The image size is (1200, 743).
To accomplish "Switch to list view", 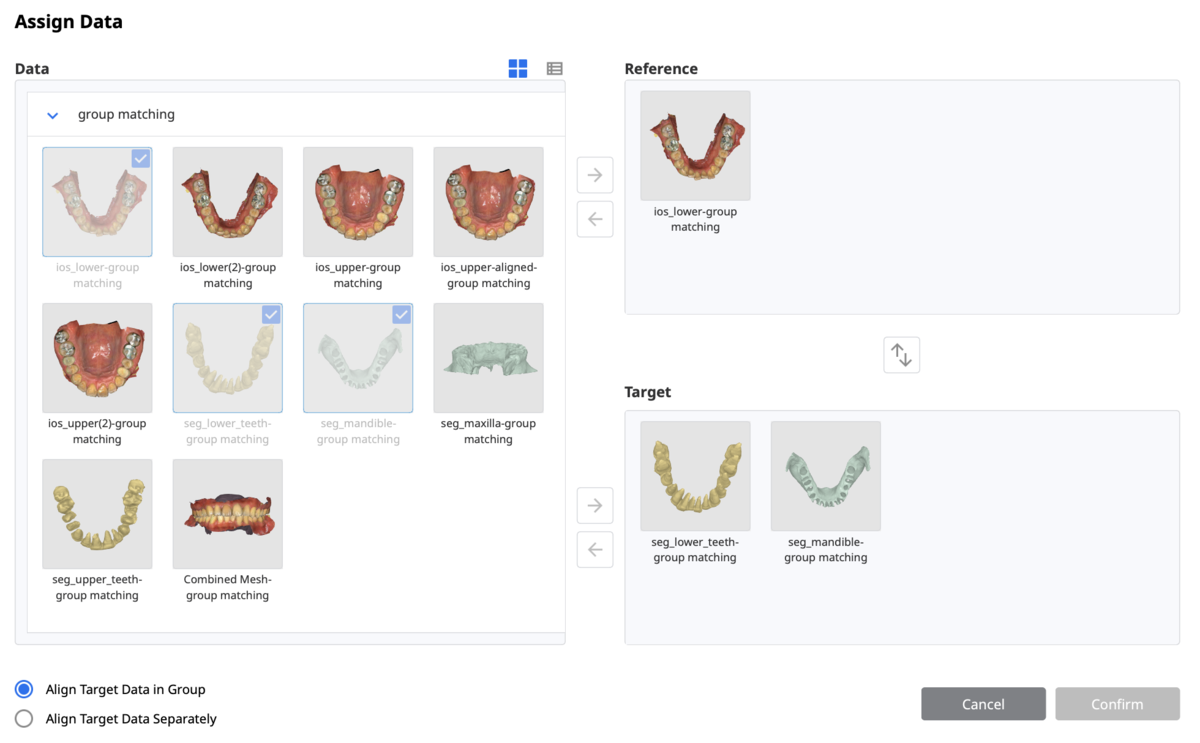I will [x=555, y=68].
